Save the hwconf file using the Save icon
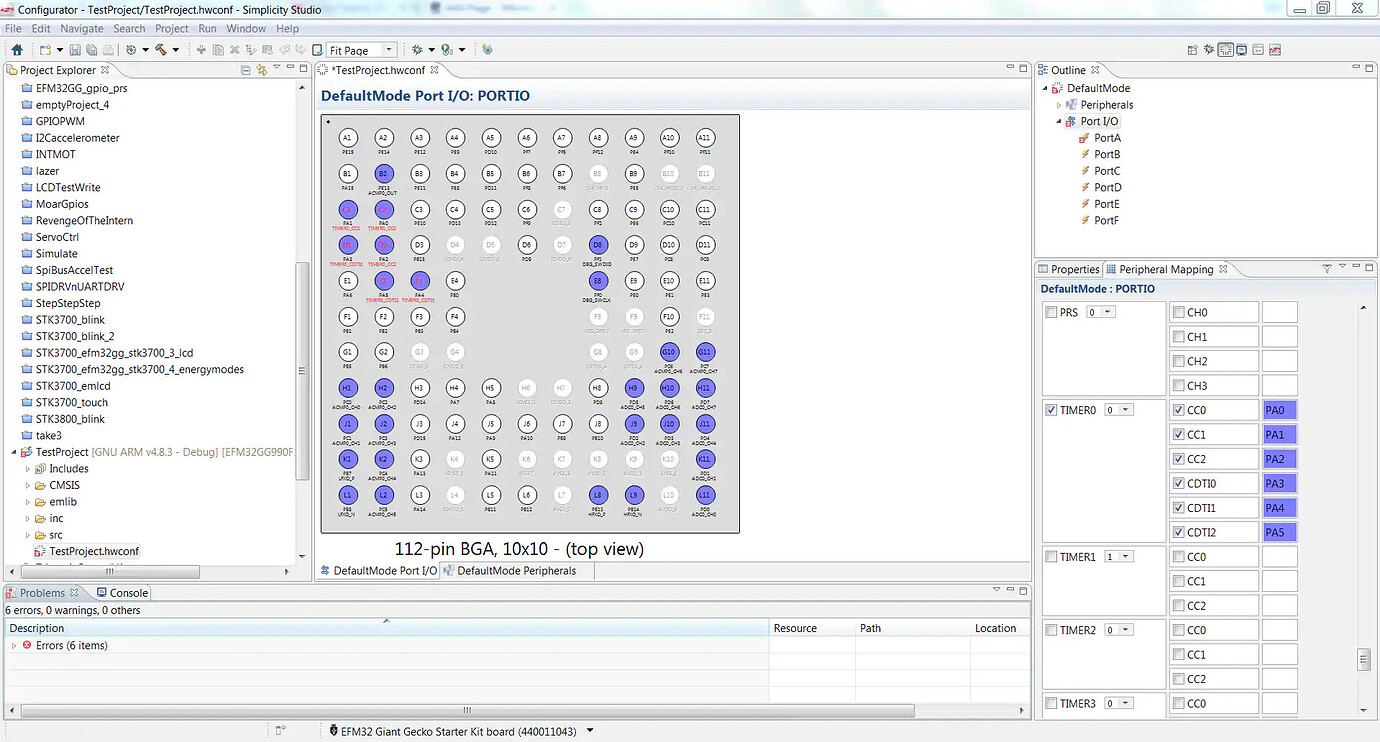Image resolution: width=1380 pixels, height=742 pixels. click(x=75, y=48)
